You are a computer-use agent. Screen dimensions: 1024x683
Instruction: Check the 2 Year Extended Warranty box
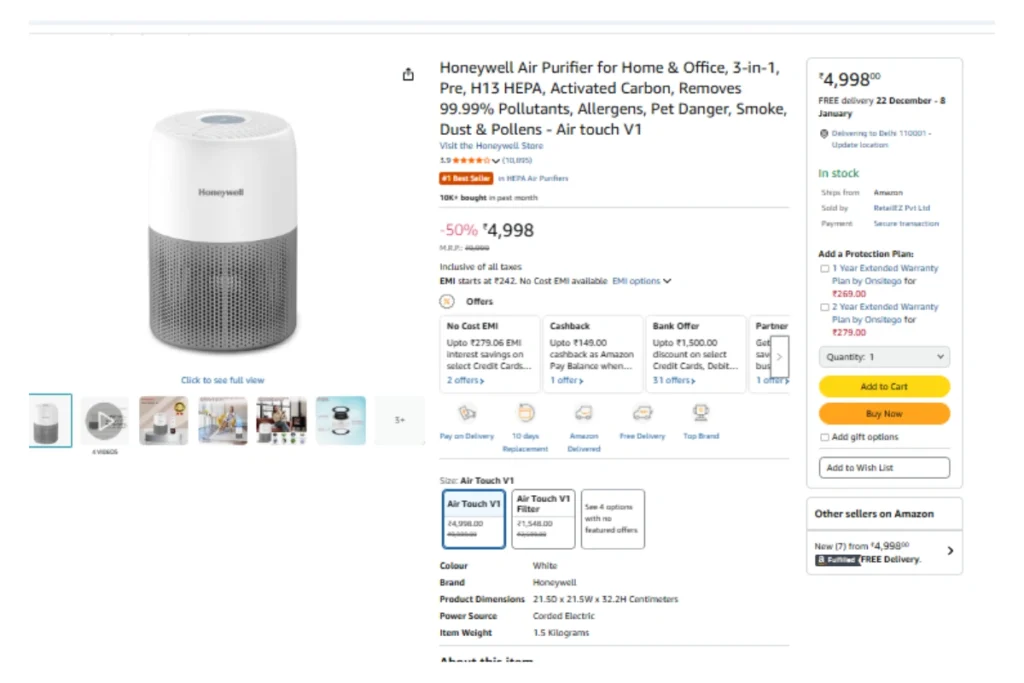(824, 307)
